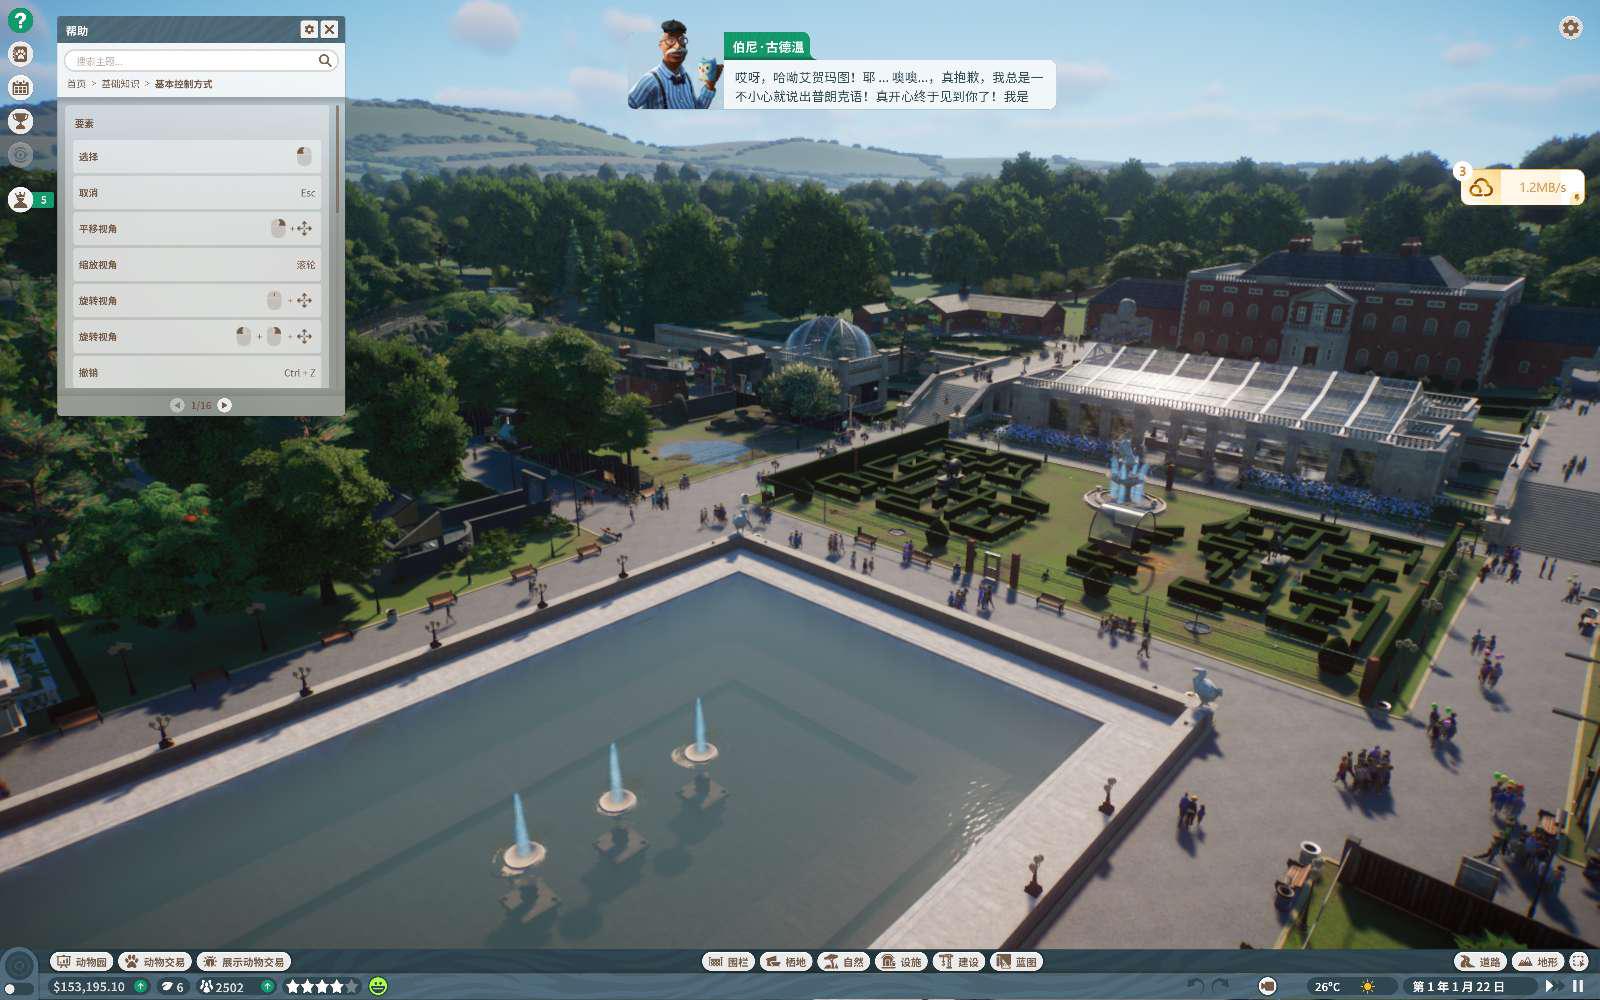Select the 平移视角 control row
Viewport: 1600px width, 1000px height.
pyautogui.click(x=197, y=228)
